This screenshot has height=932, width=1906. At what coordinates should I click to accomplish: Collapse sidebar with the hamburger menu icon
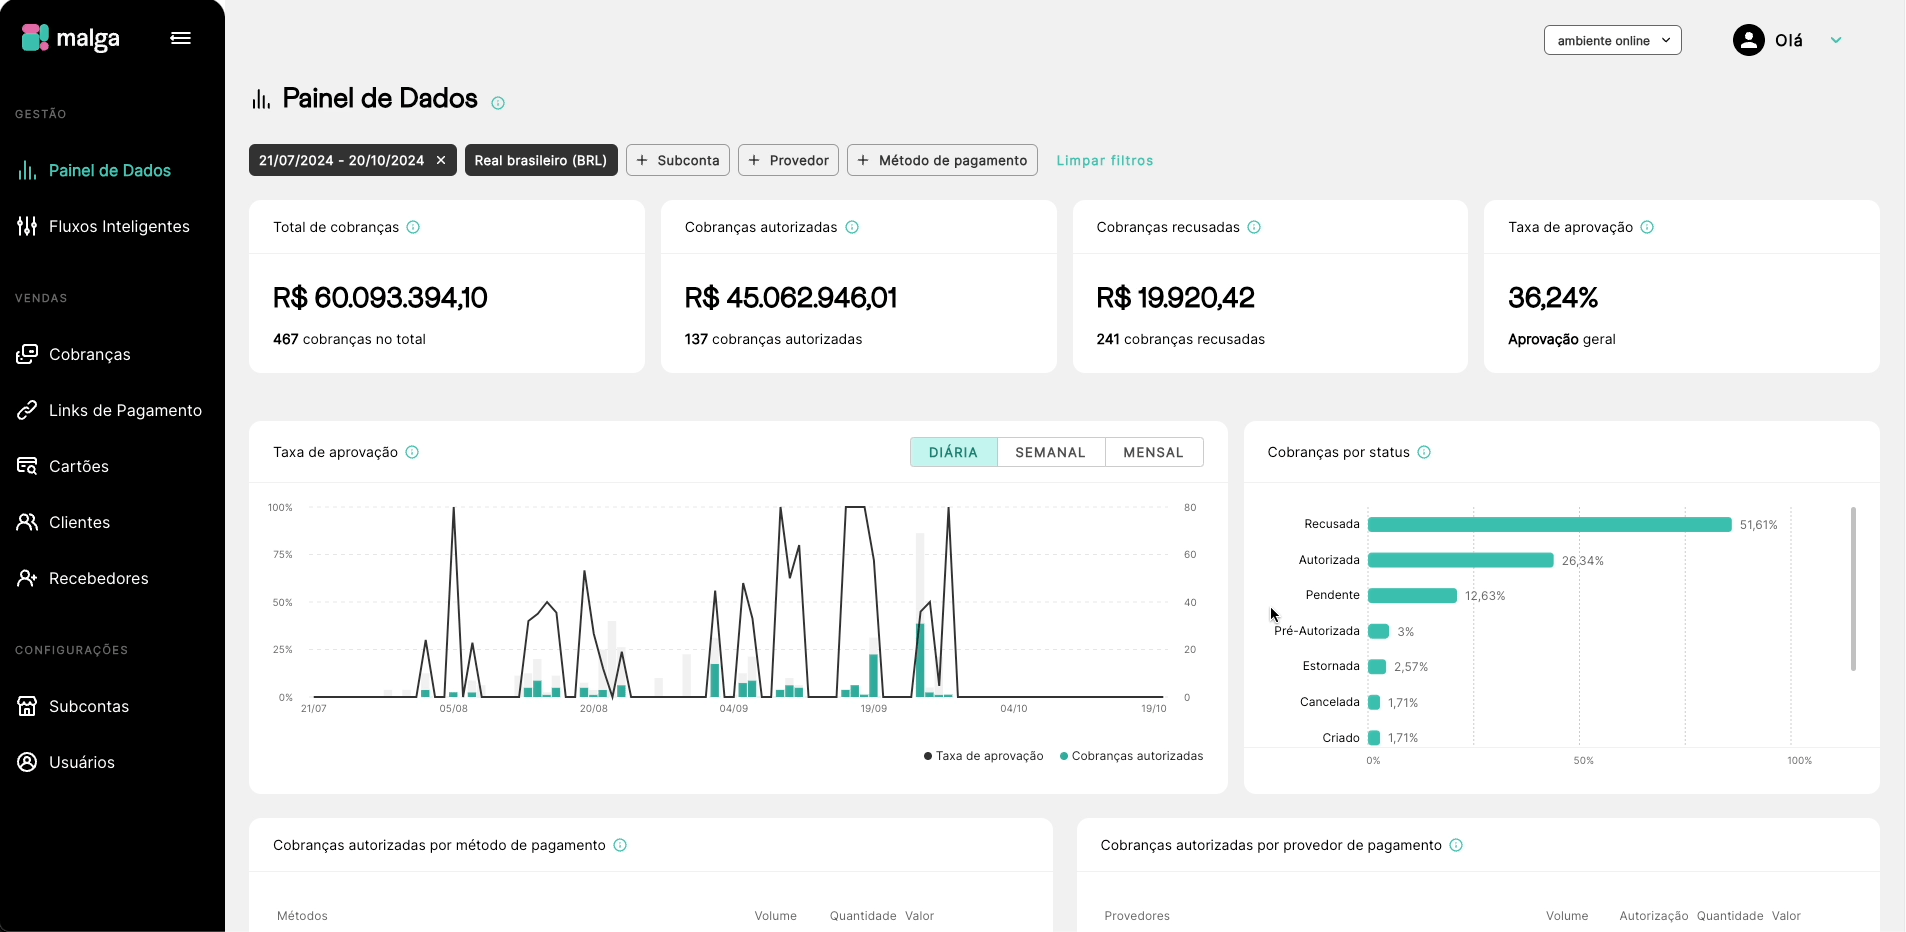pyautogui.click(x=181, y=38)
